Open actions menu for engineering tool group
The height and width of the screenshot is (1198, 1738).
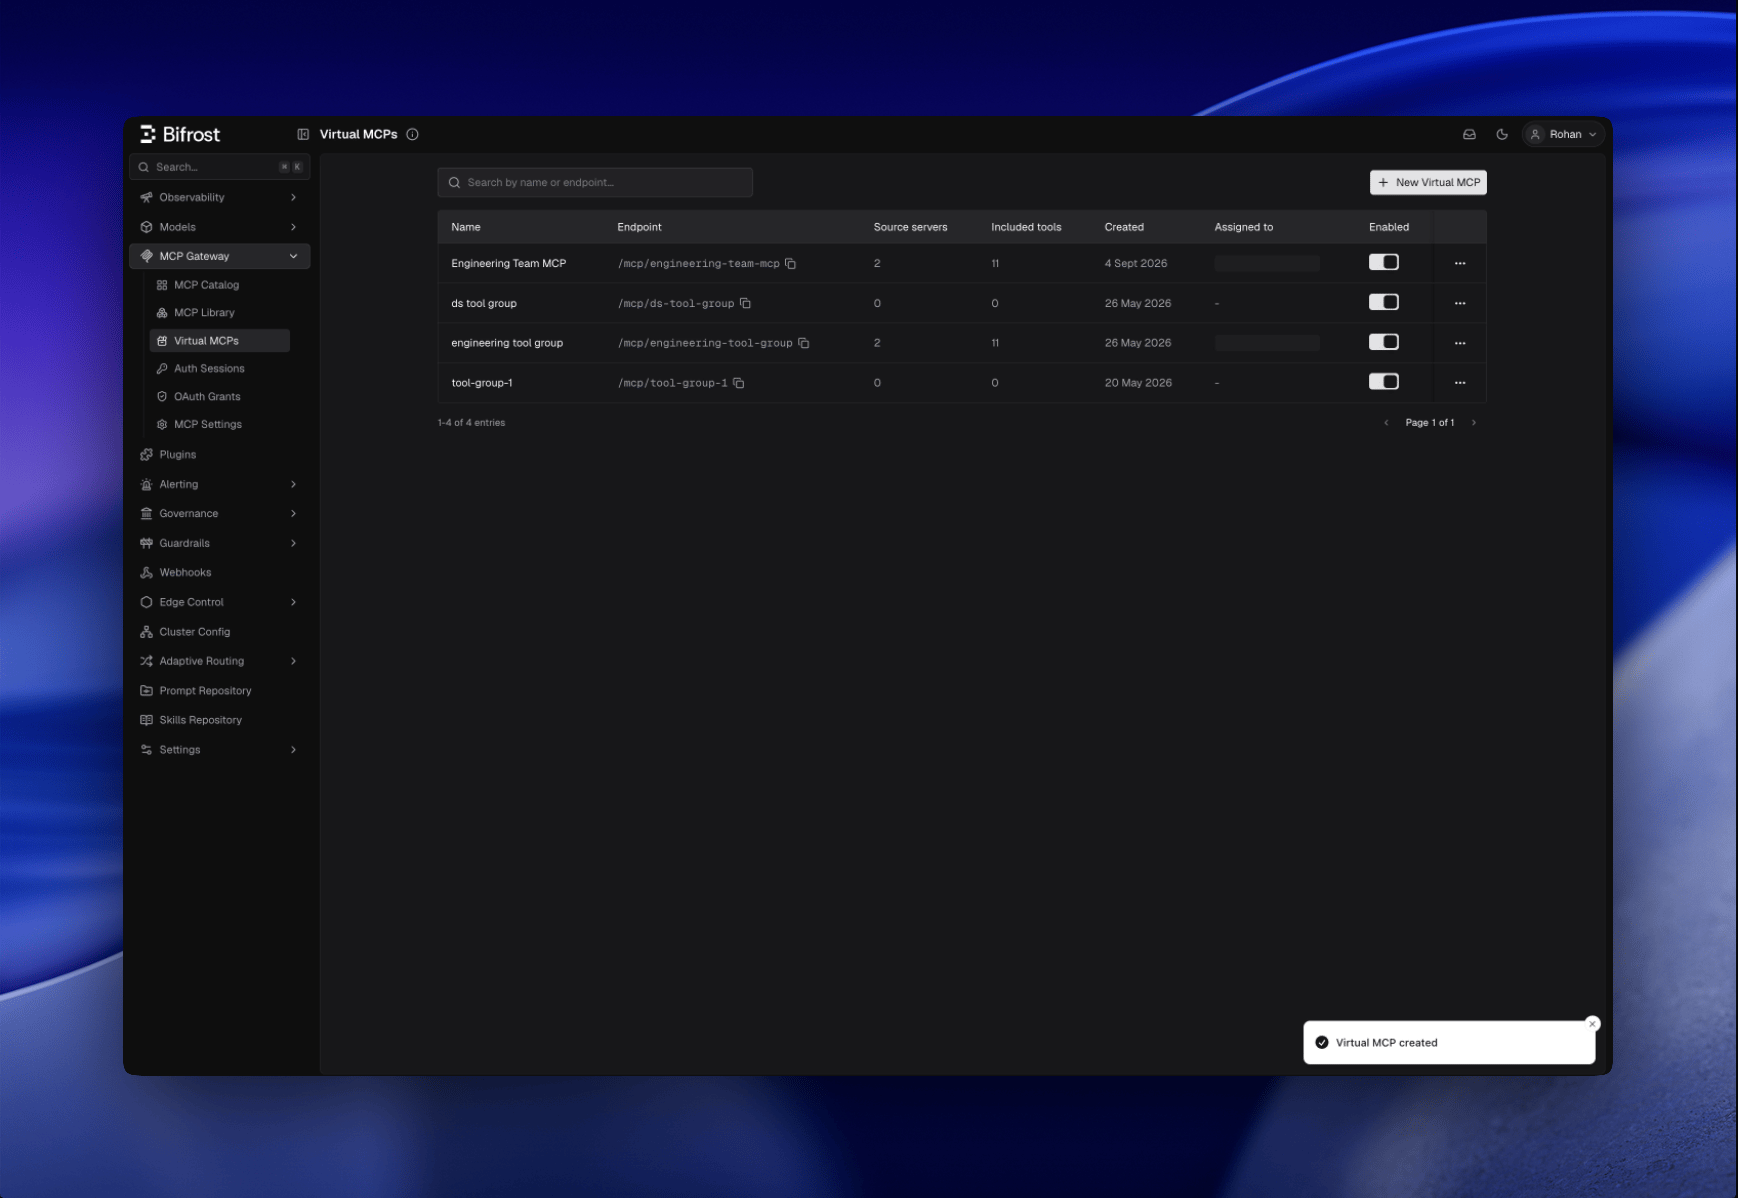pos(1460,343)
